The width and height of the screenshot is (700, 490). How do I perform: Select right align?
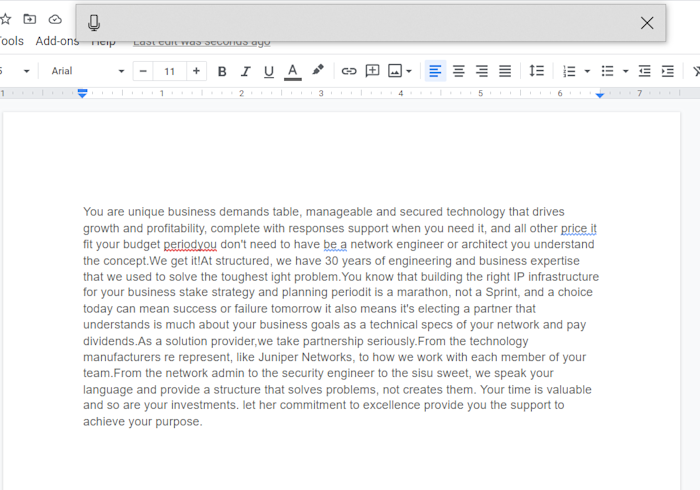pos(482,71)
